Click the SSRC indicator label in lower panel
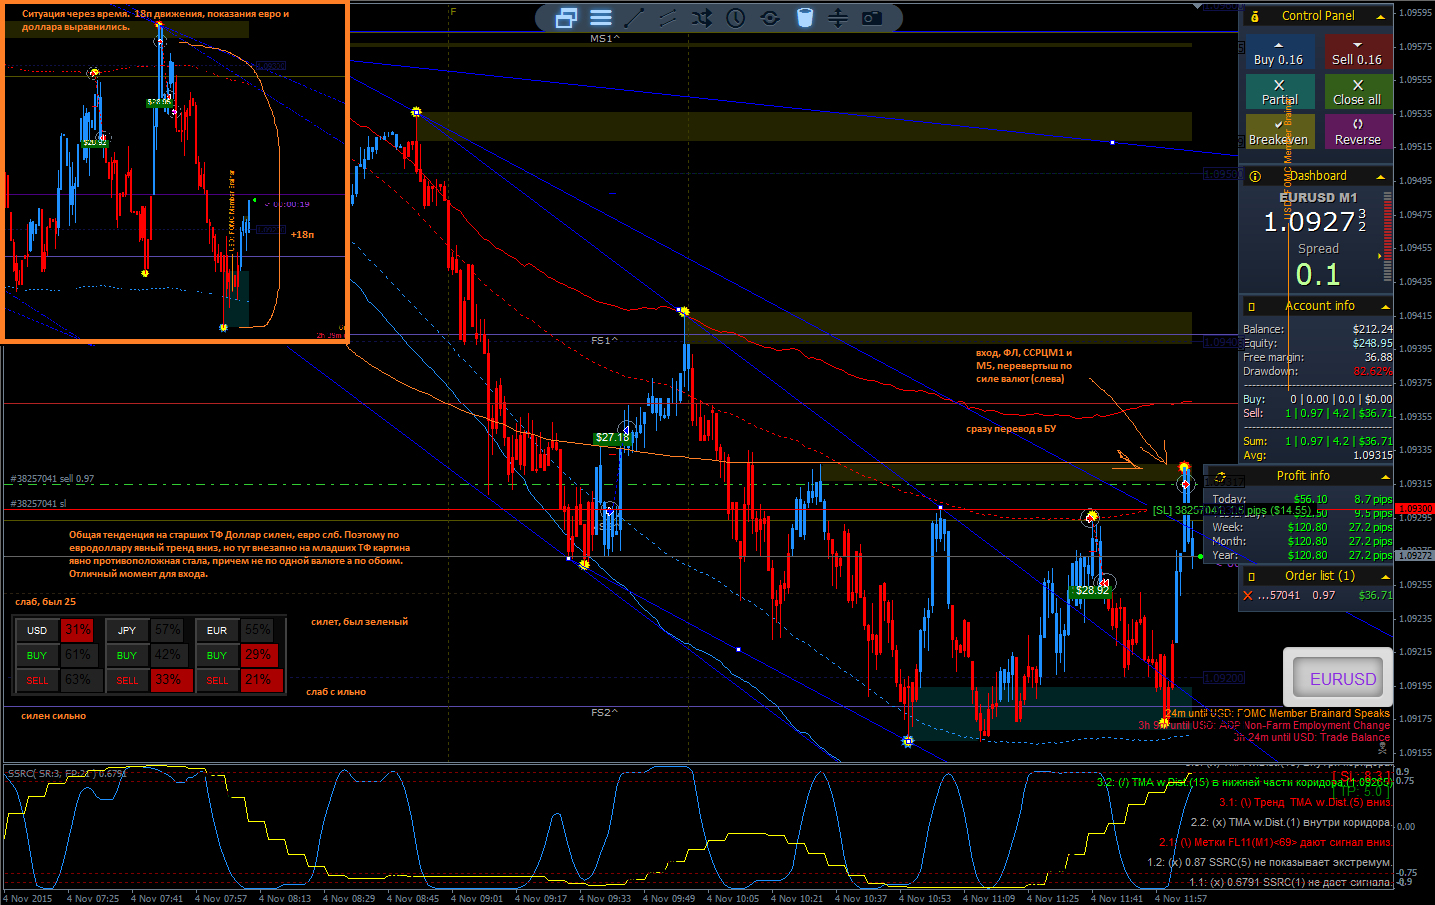 pyautogui.click(x=67, y=773)
